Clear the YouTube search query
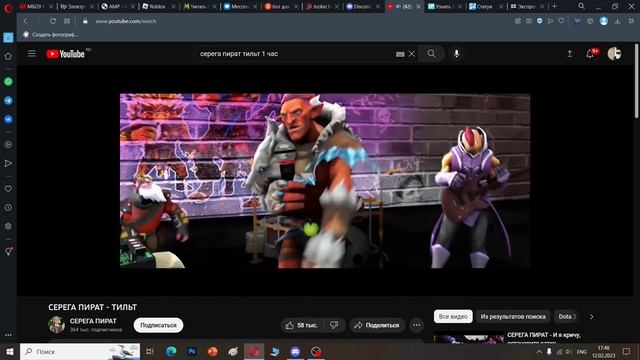This screenshot has width=640, height=360. tap(411, 53)
